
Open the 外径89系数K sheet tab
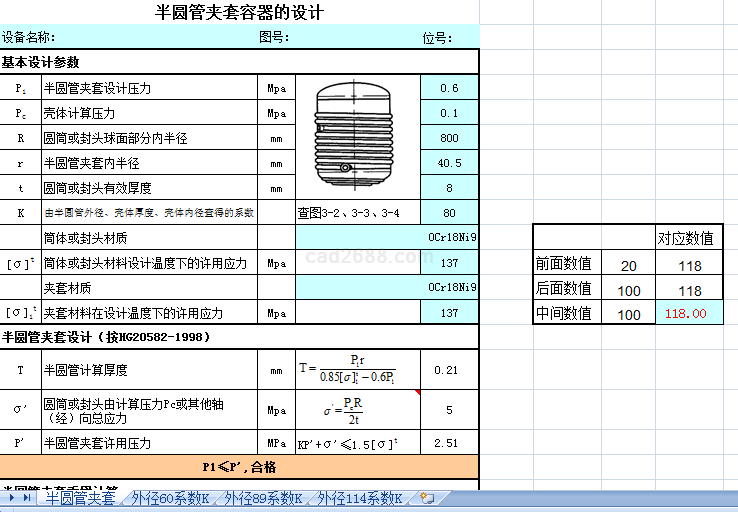click(x=263, y=498)
